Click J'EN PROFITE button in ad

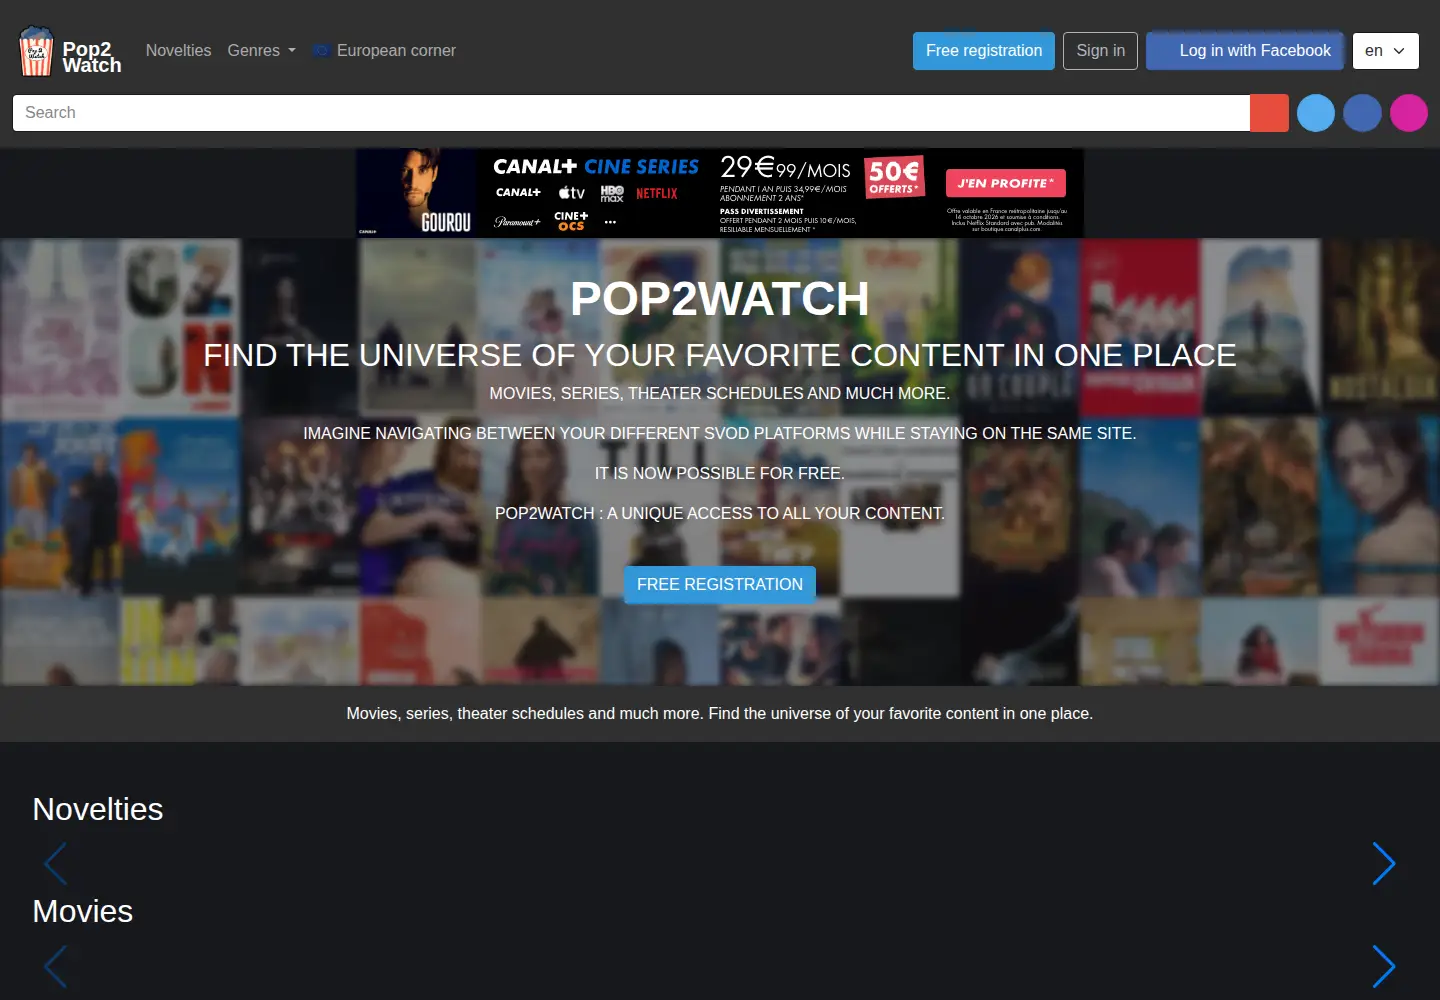[1005, 183]
